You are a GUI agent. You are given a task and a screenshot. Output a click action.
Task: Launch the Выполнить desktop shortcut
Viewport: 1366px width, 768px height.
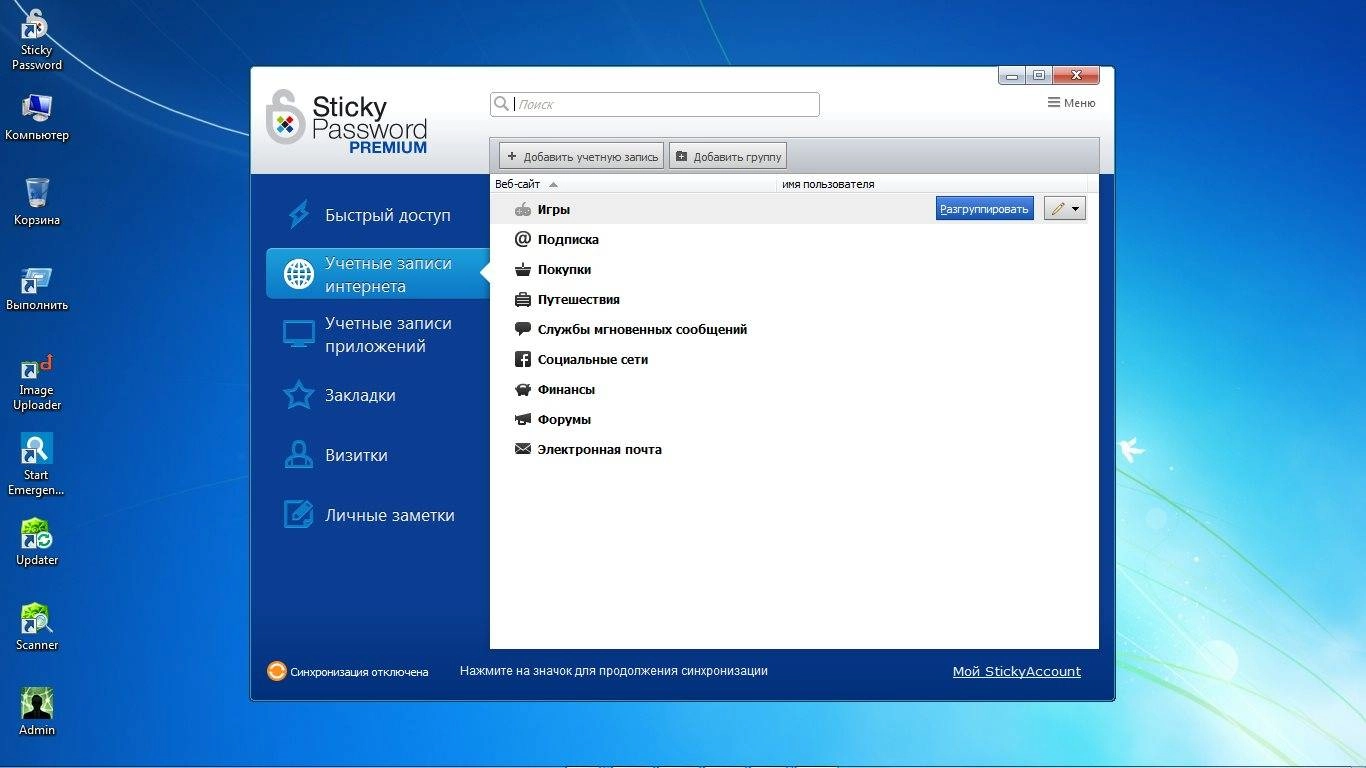coord(37,289)
